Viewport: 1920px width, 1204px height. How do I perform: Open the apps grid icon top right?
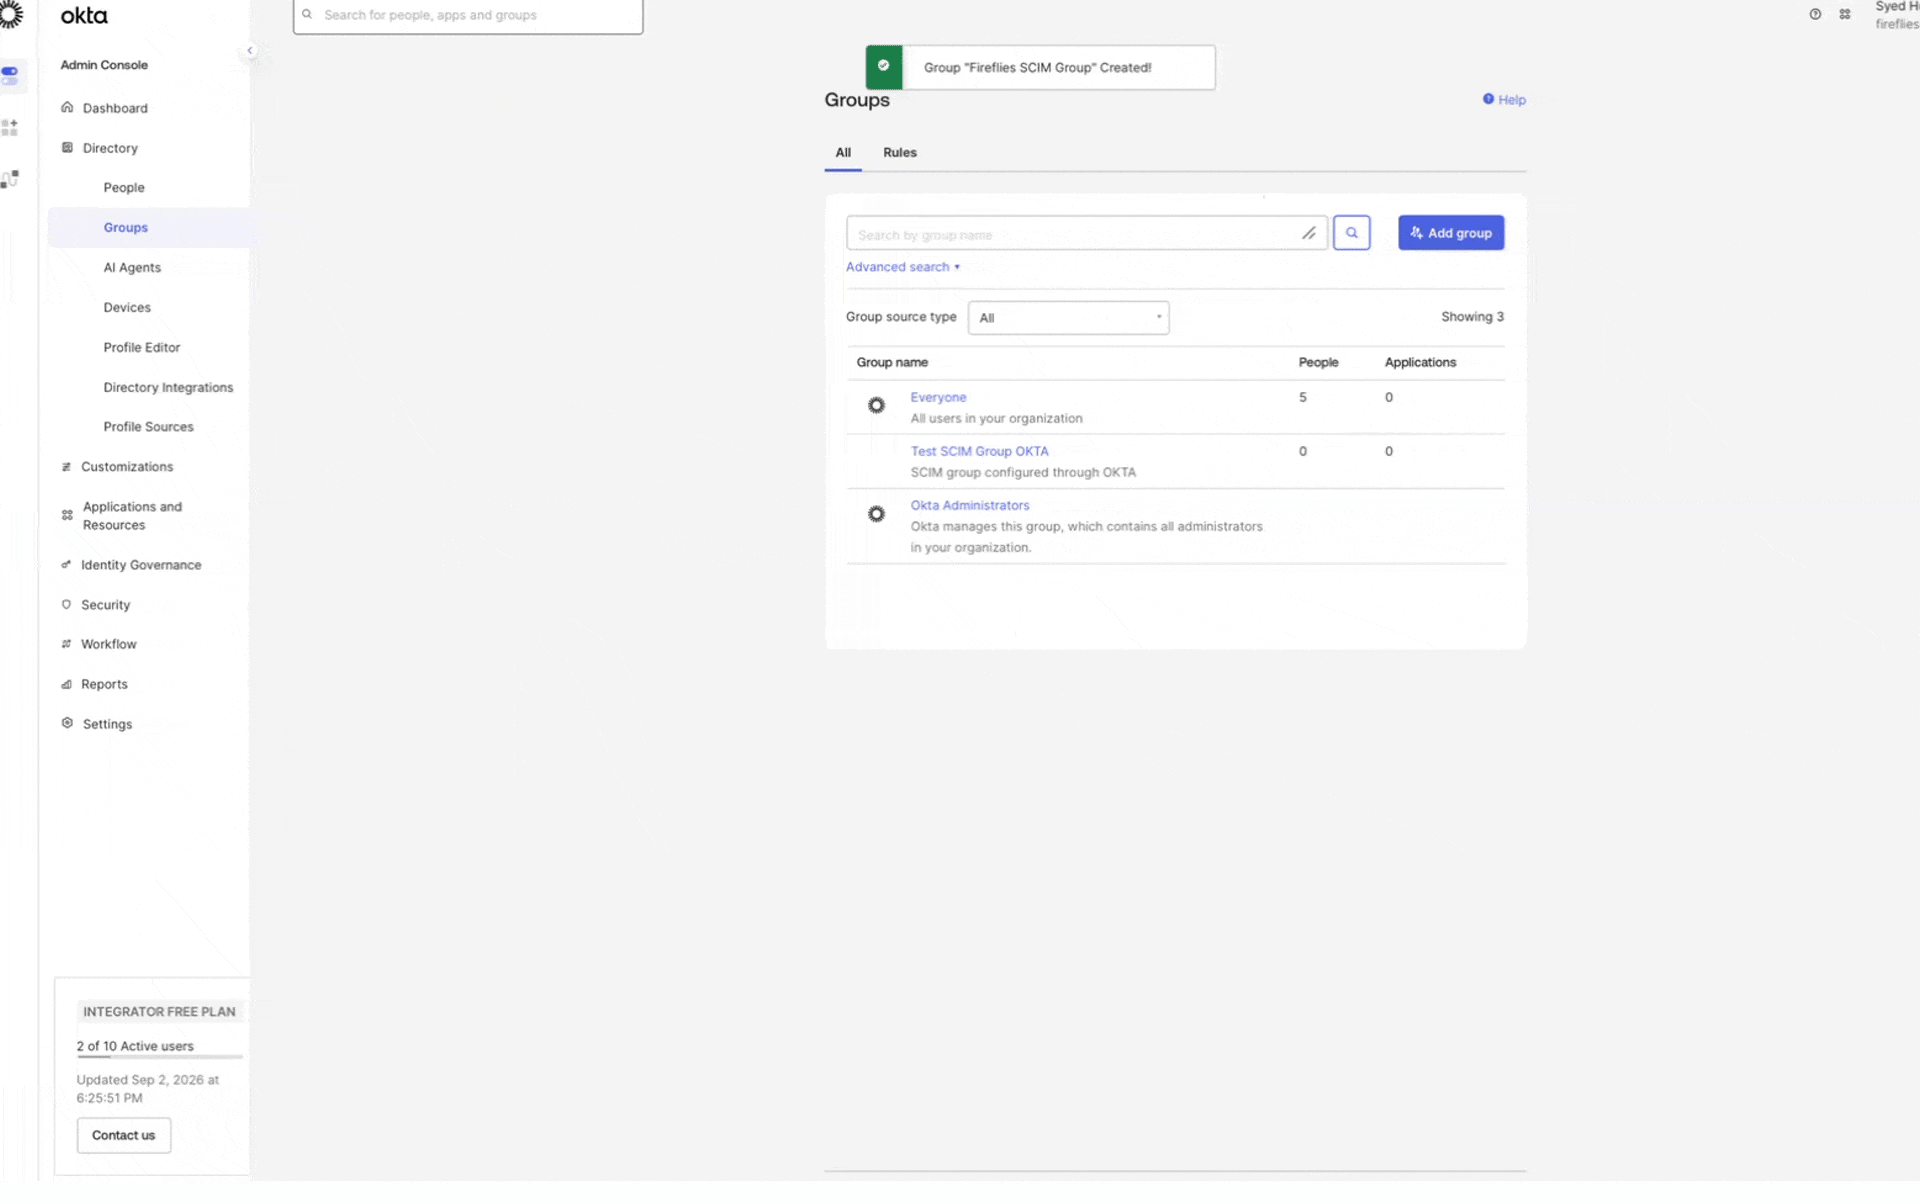tap(1845, 14)
